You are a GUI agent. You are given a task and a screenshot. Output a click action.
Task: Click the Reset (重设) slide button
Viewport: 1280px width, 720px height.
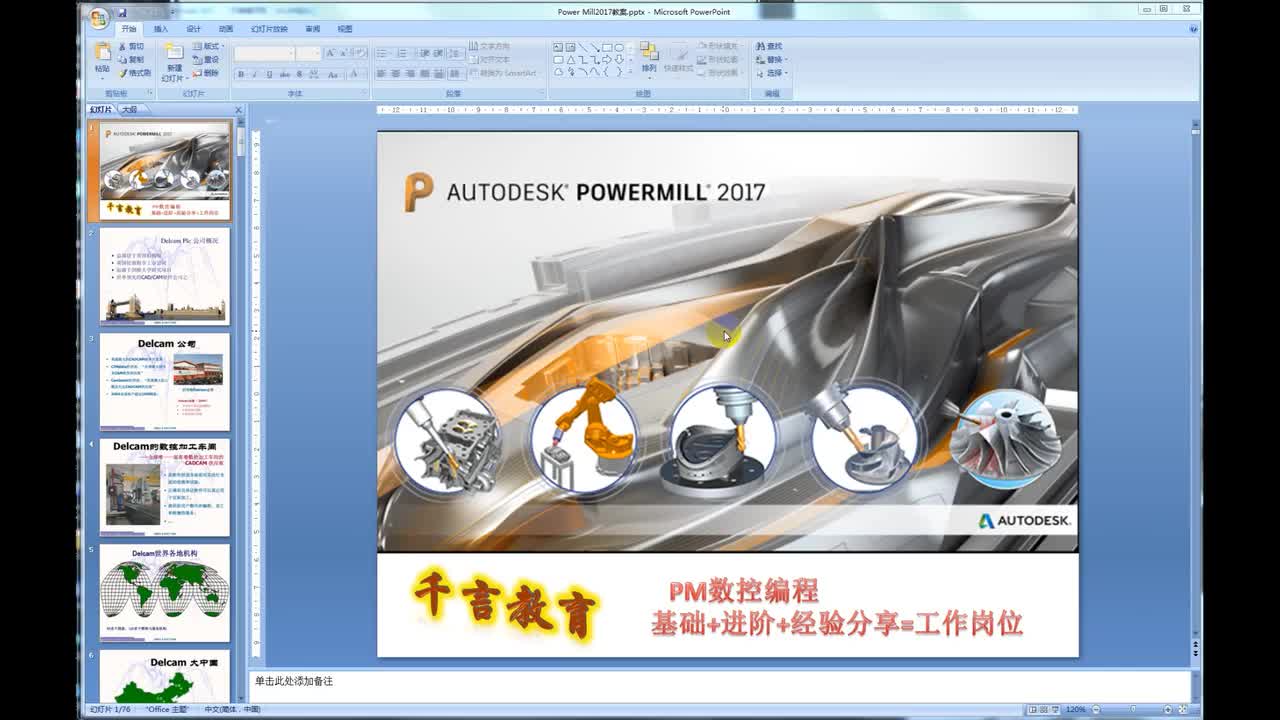point(206,59)
